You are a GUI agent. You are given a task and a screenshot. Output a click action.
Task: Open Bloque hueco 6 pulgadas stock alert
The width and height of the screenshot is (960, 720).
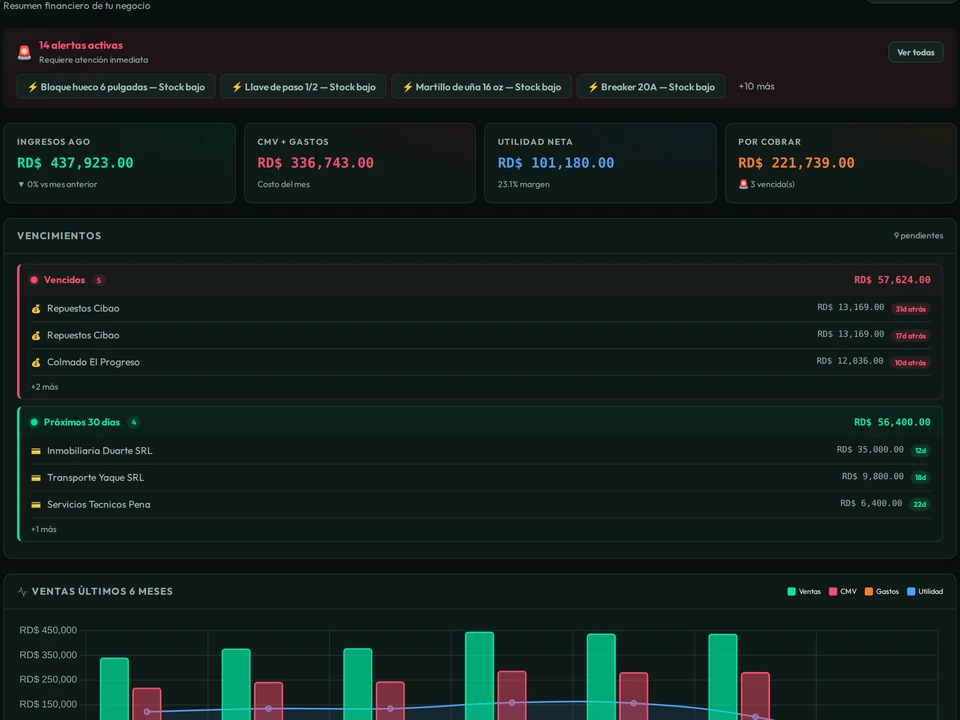point(116,87)
